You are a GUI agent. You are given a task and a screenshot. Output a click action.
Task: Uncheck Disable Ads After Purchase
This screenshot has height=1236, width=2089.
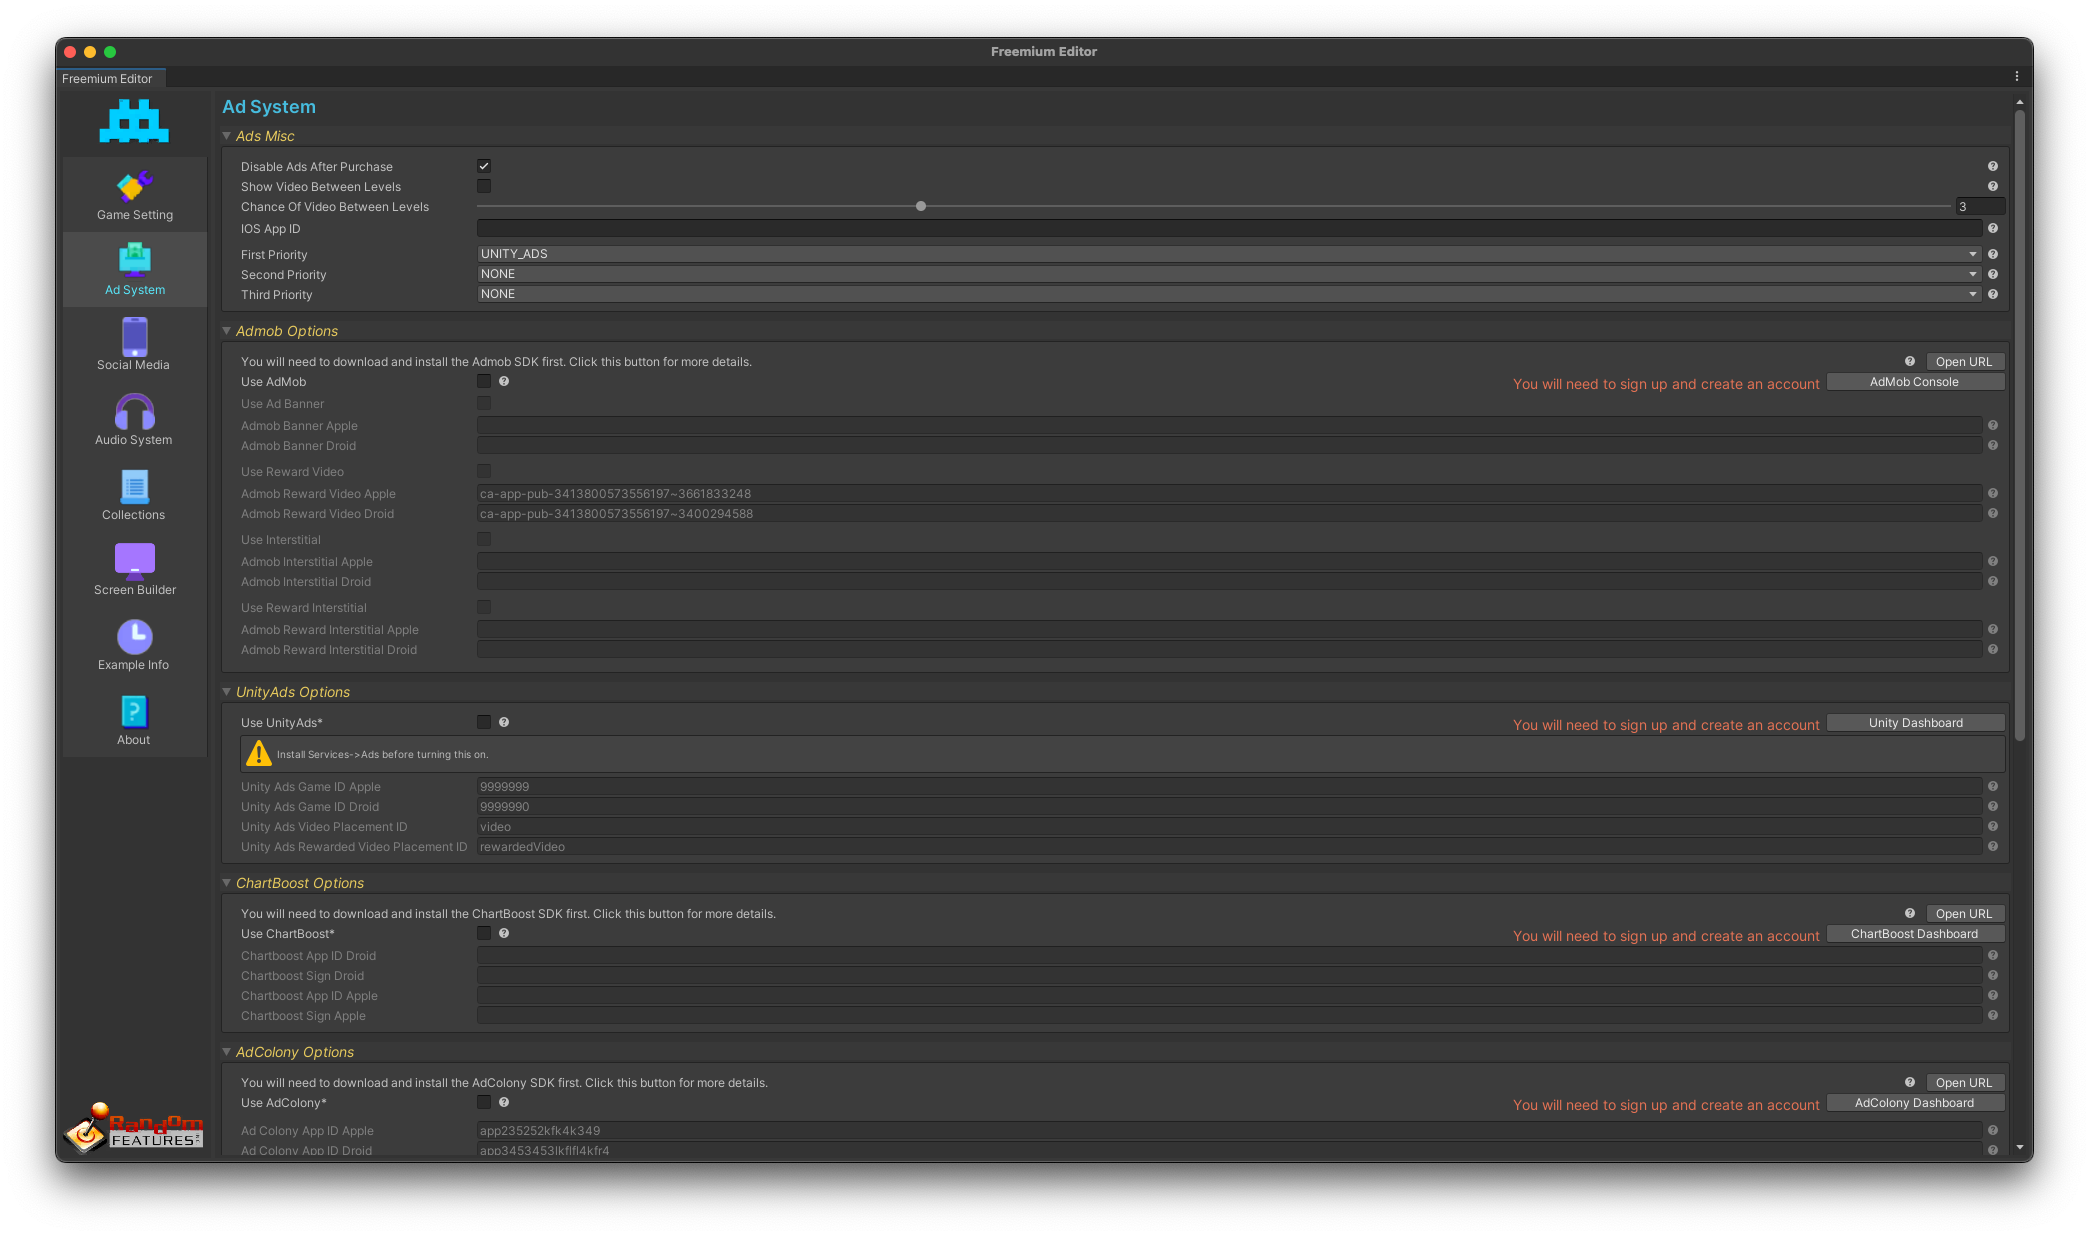(x=484, y=166)
